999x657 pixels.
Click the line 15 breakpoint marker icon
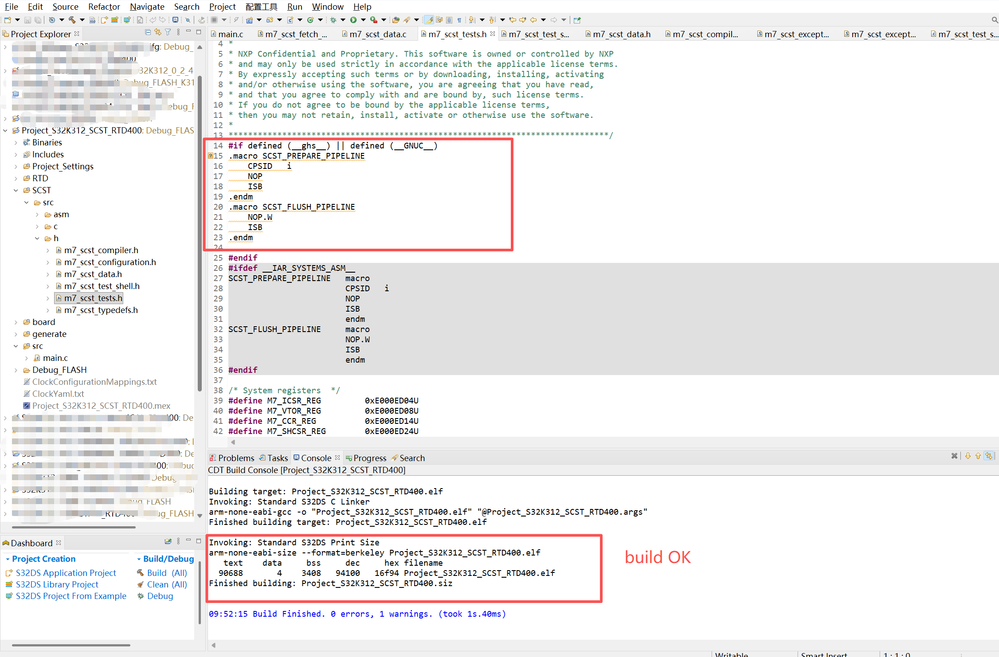[x=210, y=156]
